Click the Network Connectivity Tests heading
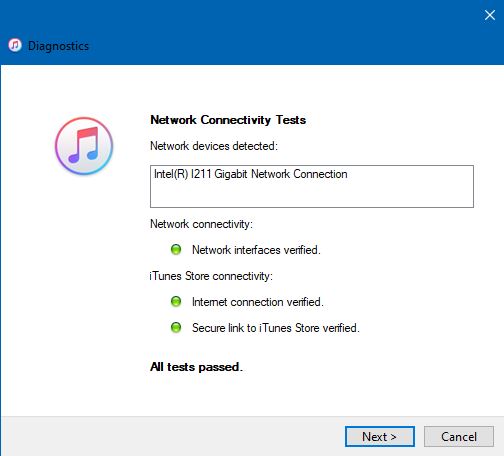 [228, 120]
